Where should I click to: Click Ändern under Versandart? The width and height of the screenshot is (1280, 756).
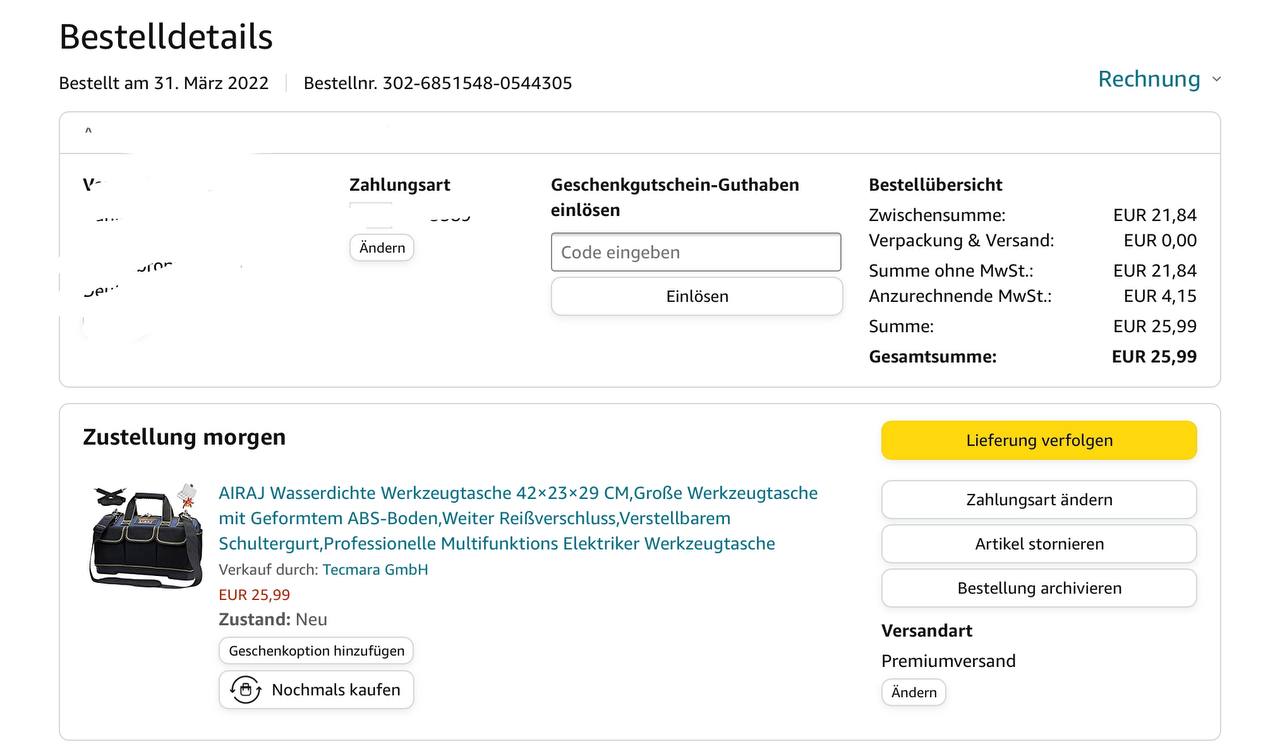click(914, 692)
